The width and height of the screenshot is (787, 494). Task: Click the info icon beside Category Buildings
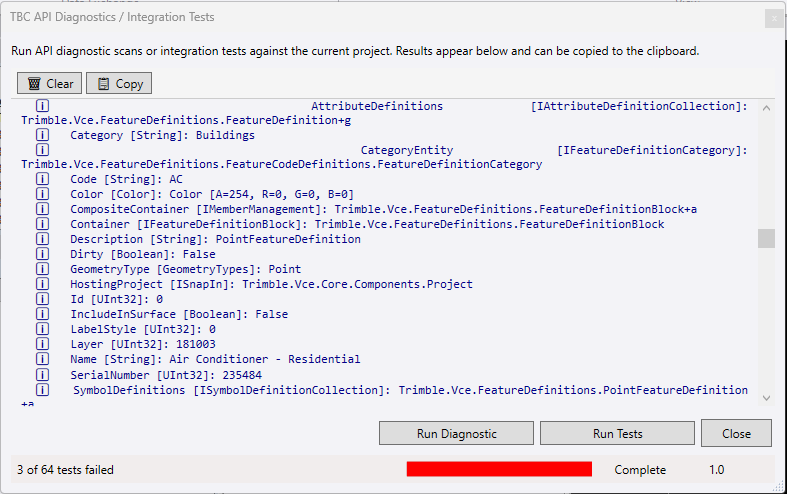click(x=43, y=134)
